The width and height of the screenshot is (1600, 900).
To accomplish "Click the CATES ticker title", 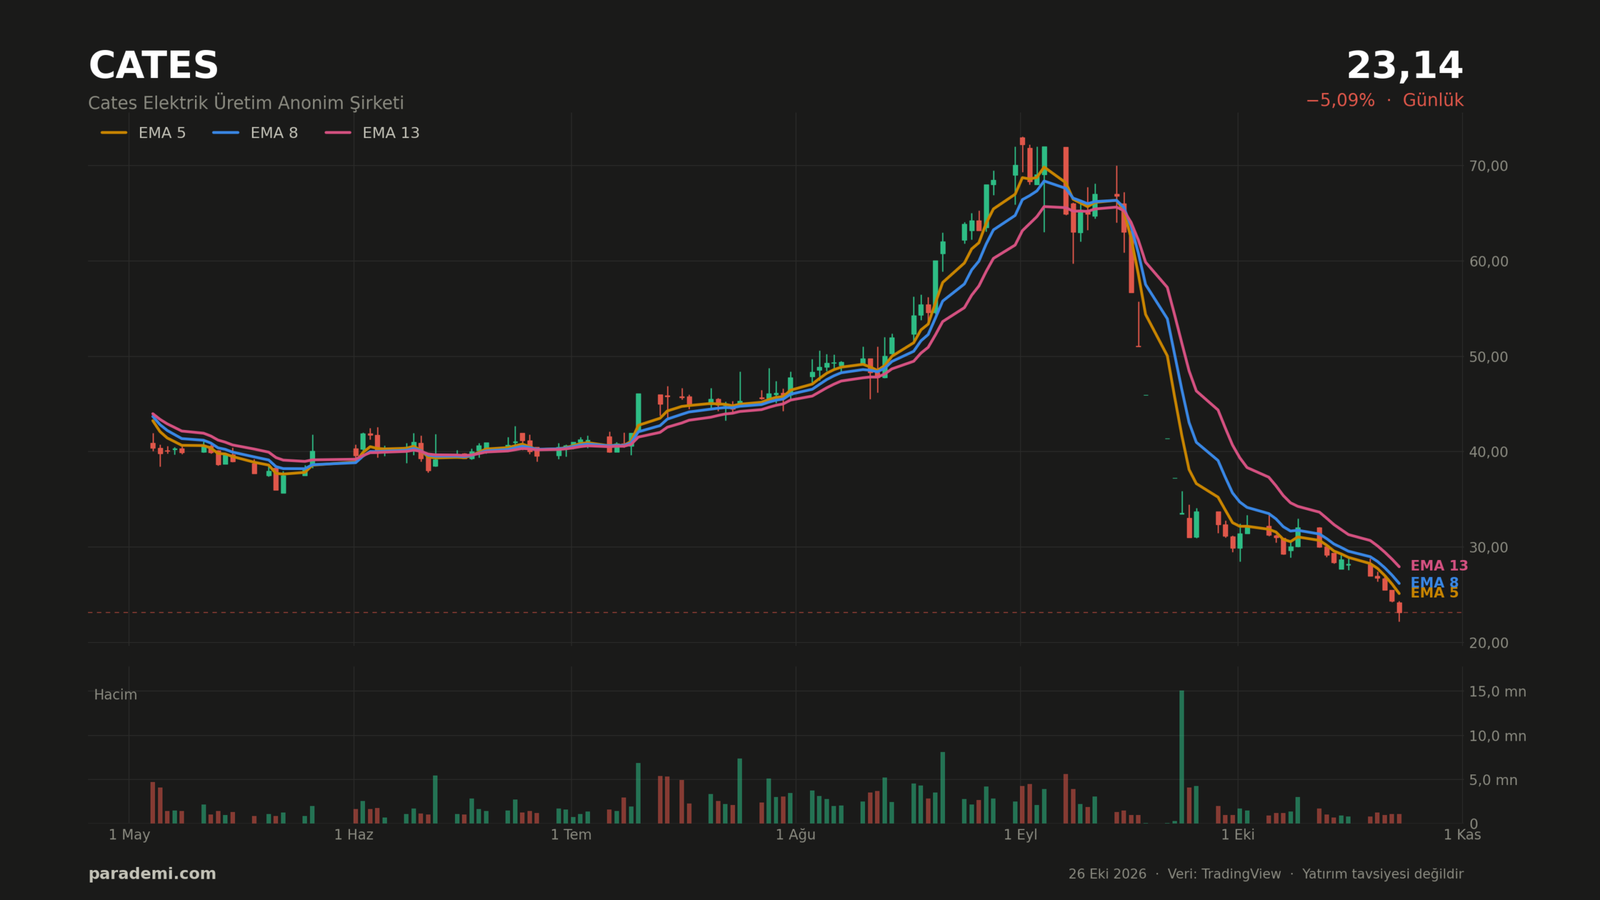I will (153, 66).
